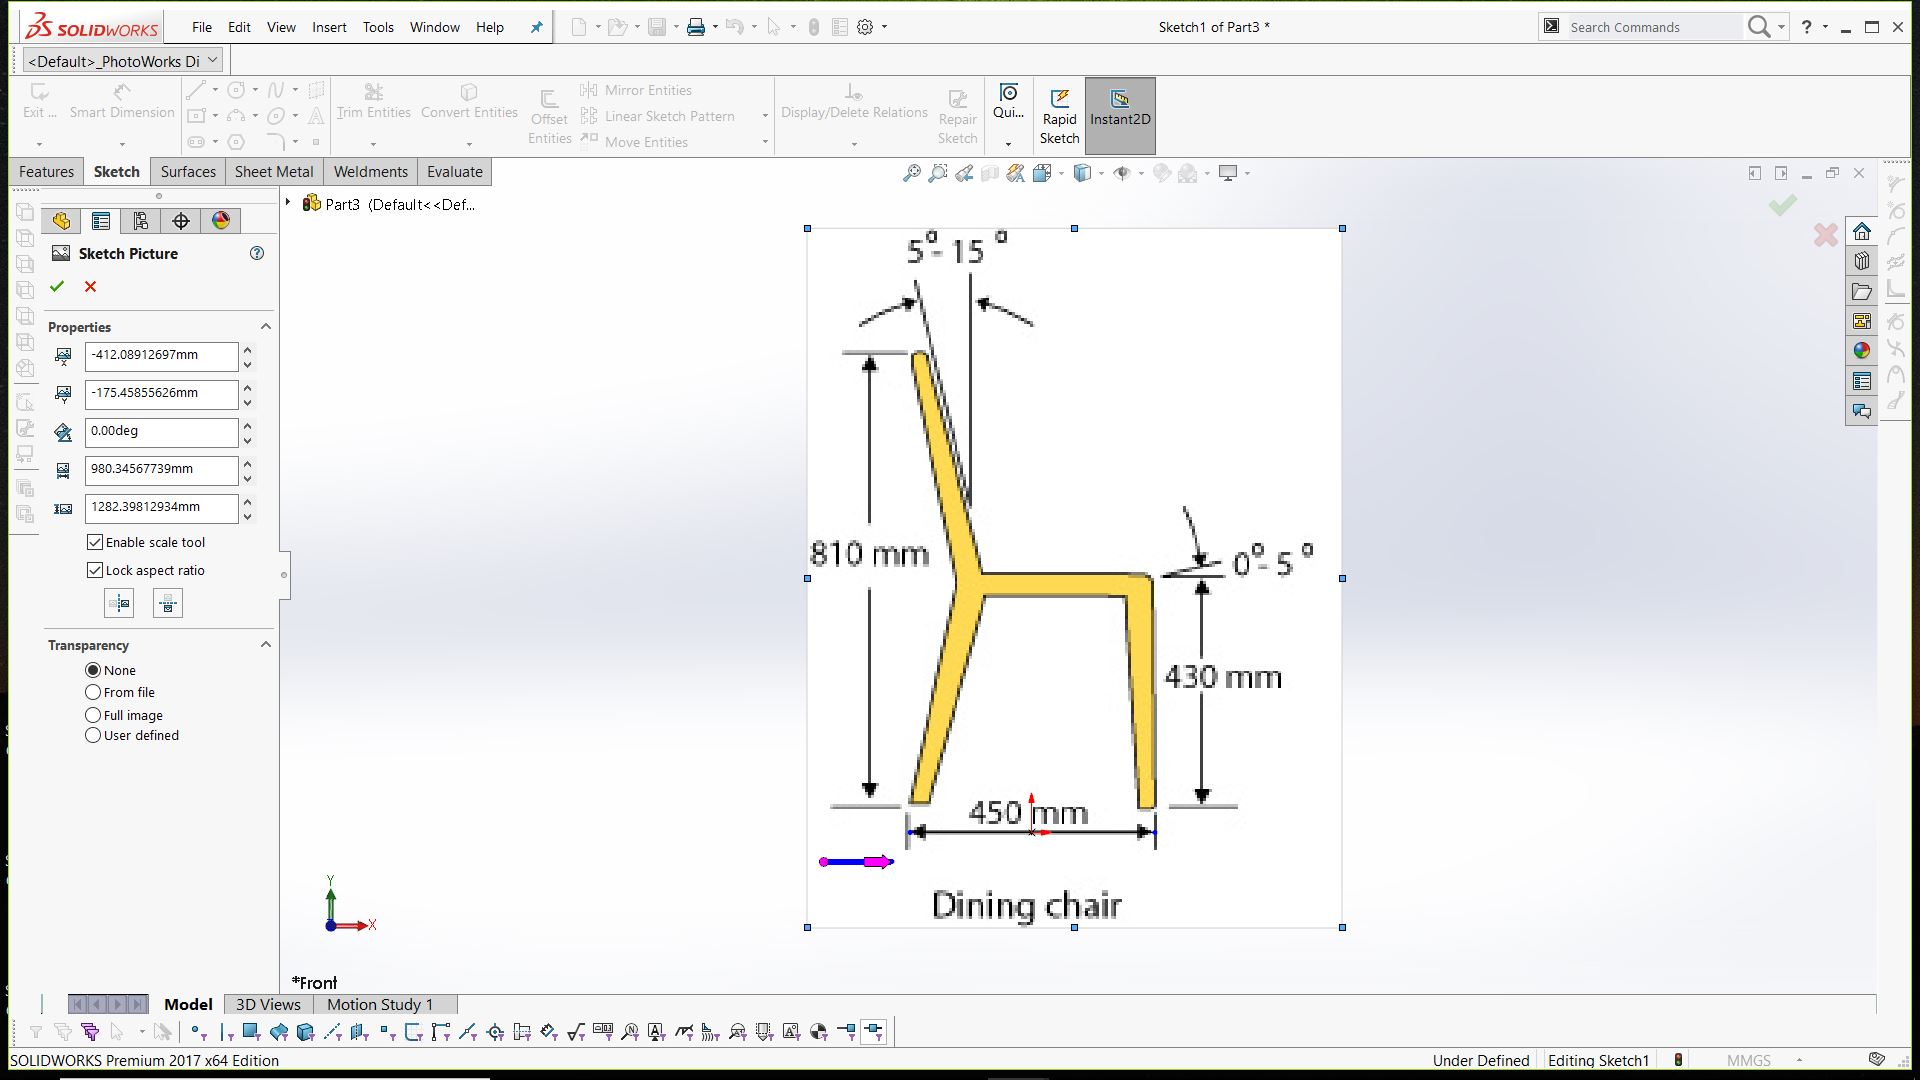
Task: Open the DisplayManager appearance tab icon
Action: click(x=221, y=221)
